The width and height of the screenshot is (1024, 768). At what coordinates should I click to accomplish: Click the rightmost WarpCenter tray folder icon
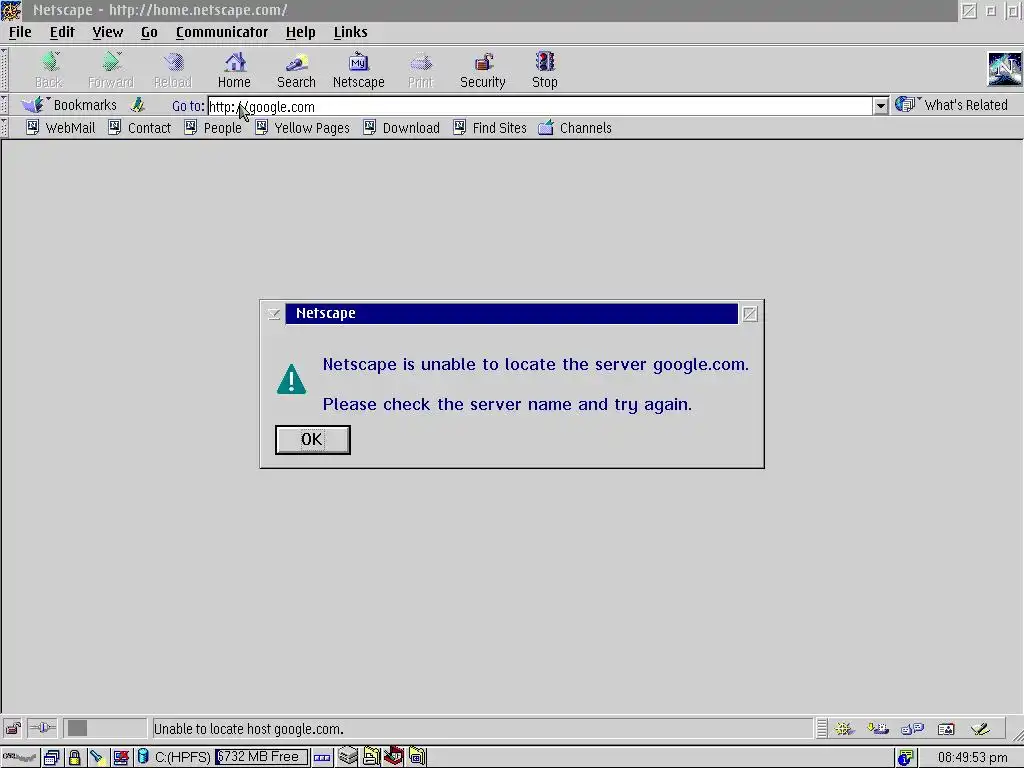(x=417, y=756)
